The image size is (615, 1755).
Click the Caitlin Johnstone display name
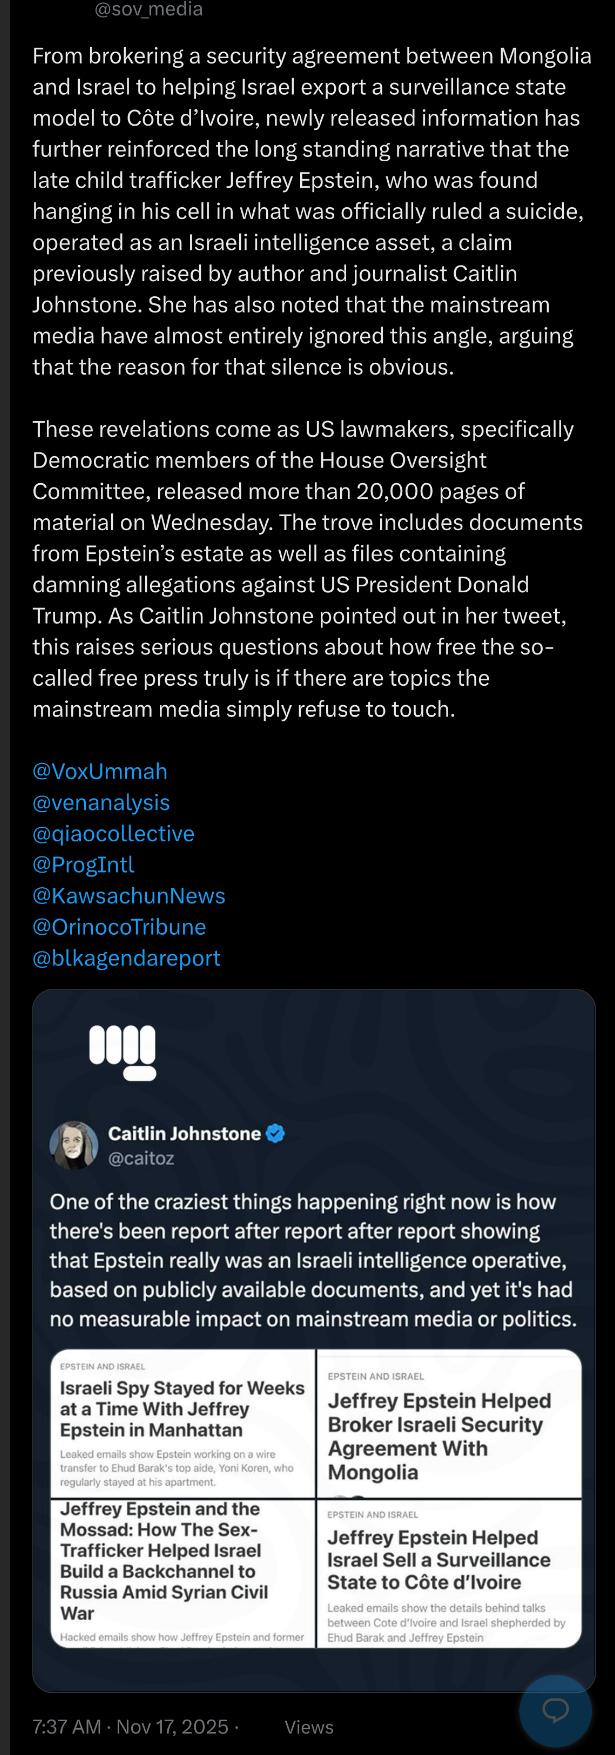(x=184, y=1134)
